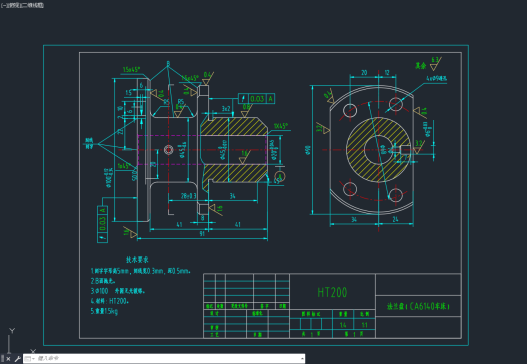
Task: Open command line customization wrench
Action: [x=17, y=359]
